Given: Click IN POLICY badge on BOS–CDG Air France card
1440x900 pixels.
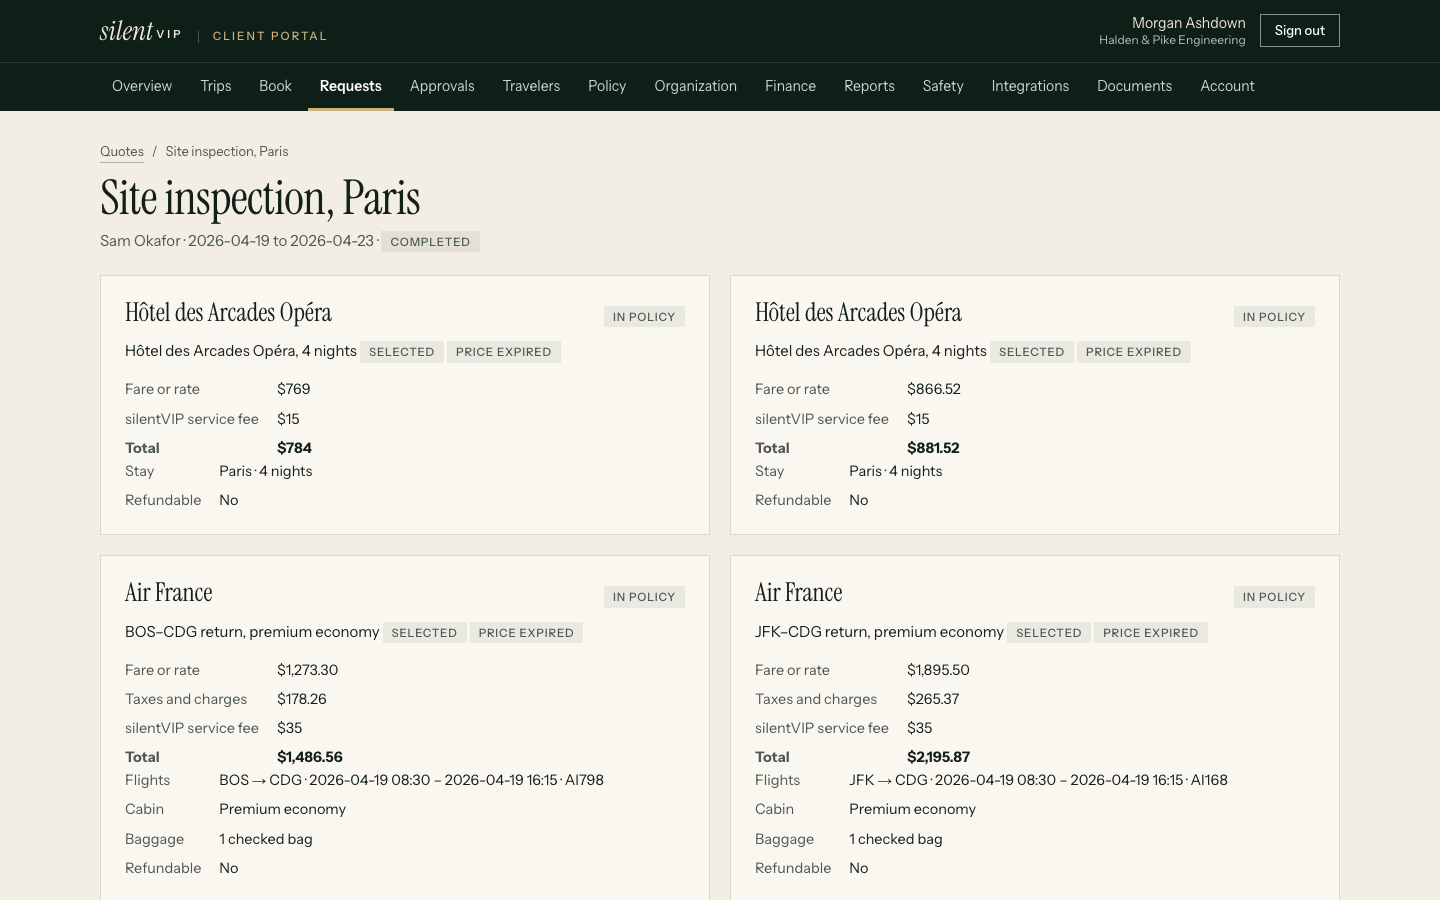Looking at the screenshot, I should coord(644,597).
